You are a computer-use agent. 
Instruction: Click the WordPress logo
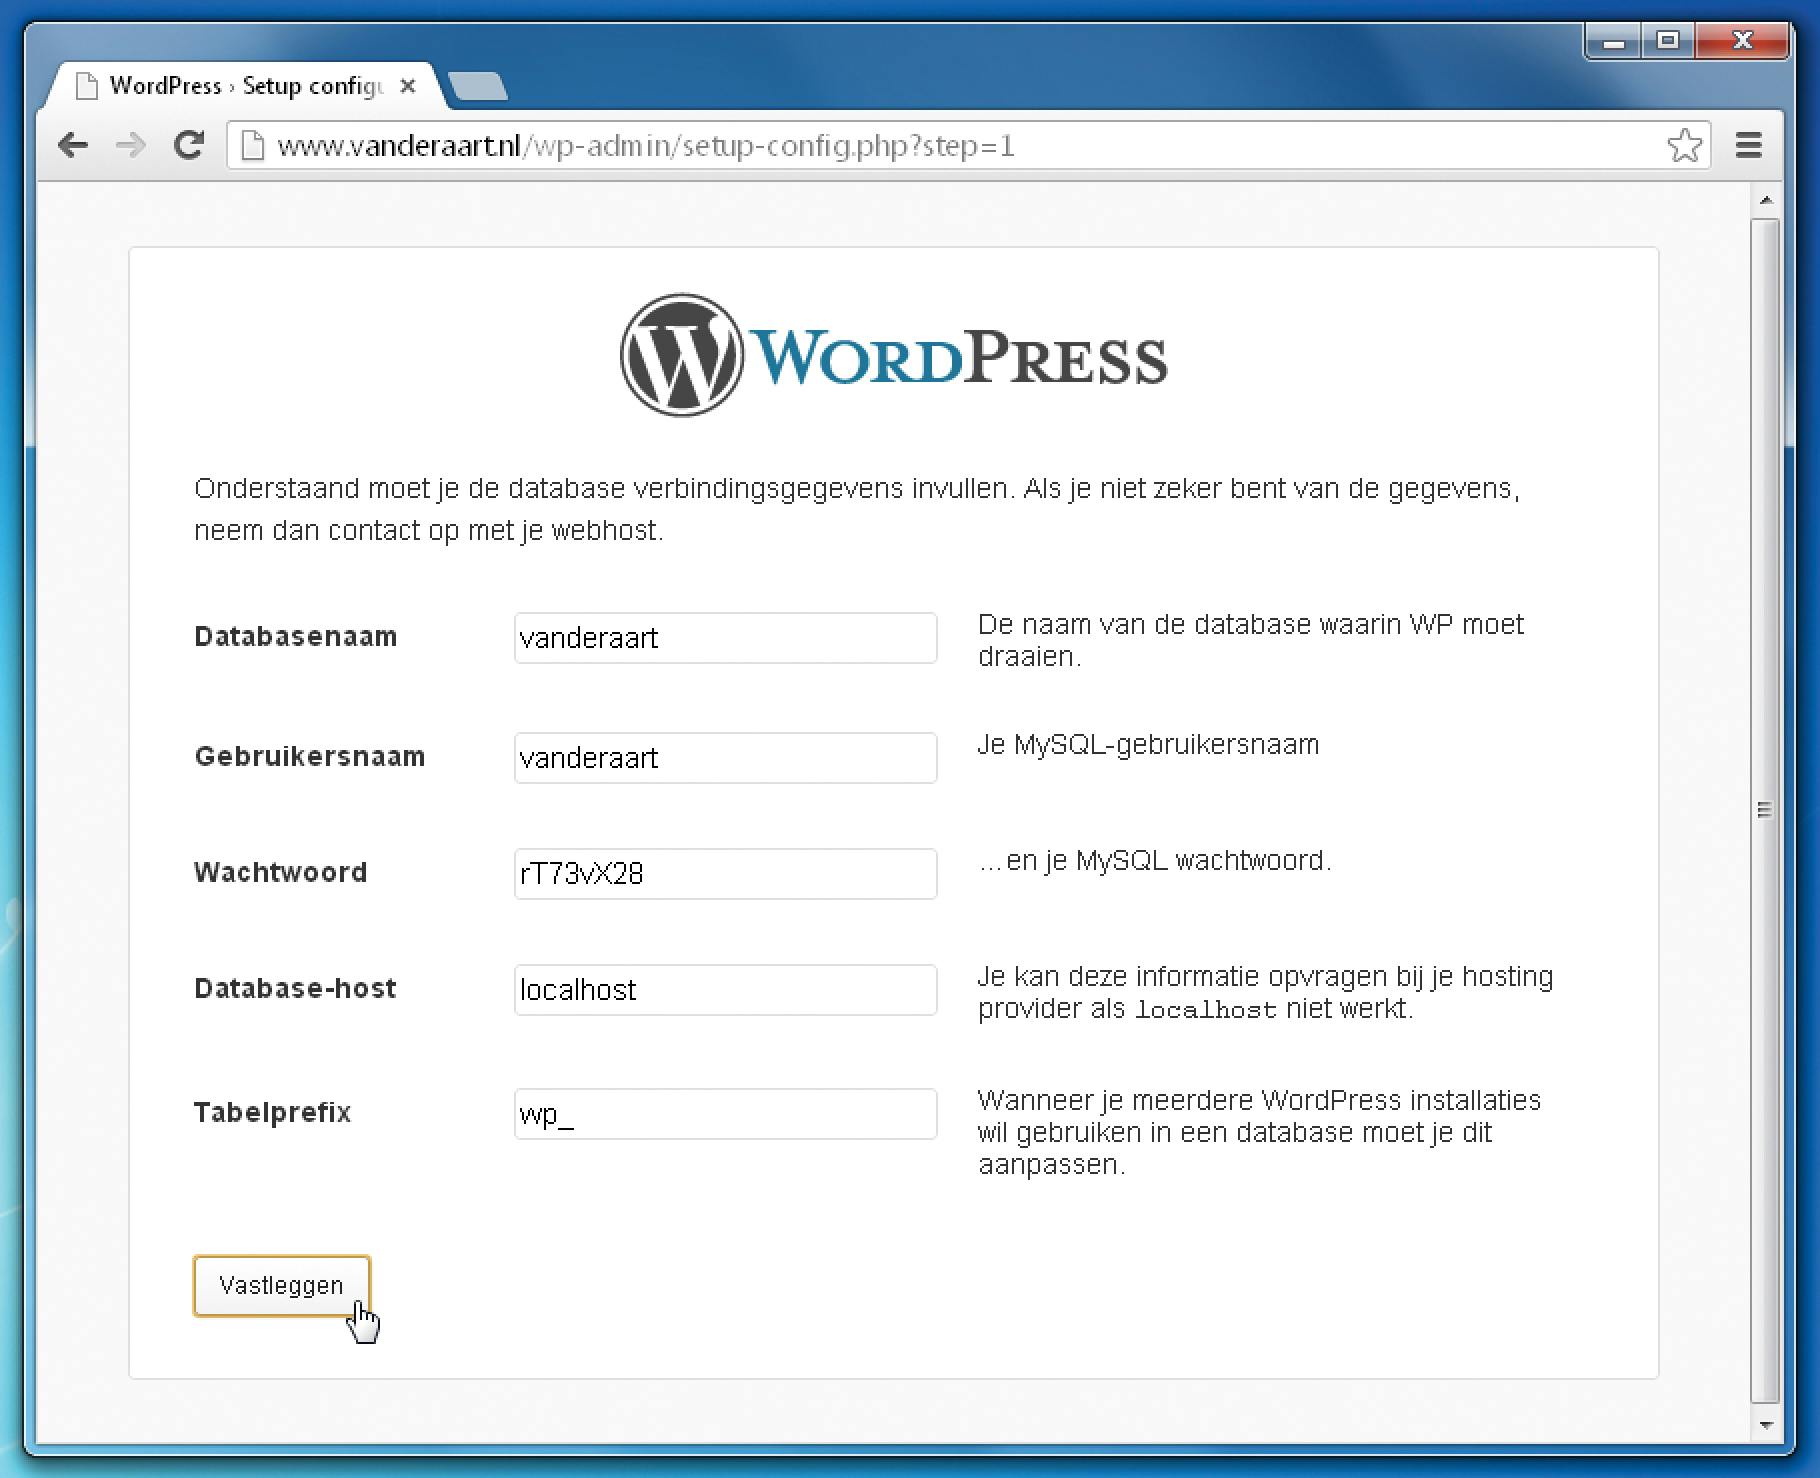click(x=894, y=355)
